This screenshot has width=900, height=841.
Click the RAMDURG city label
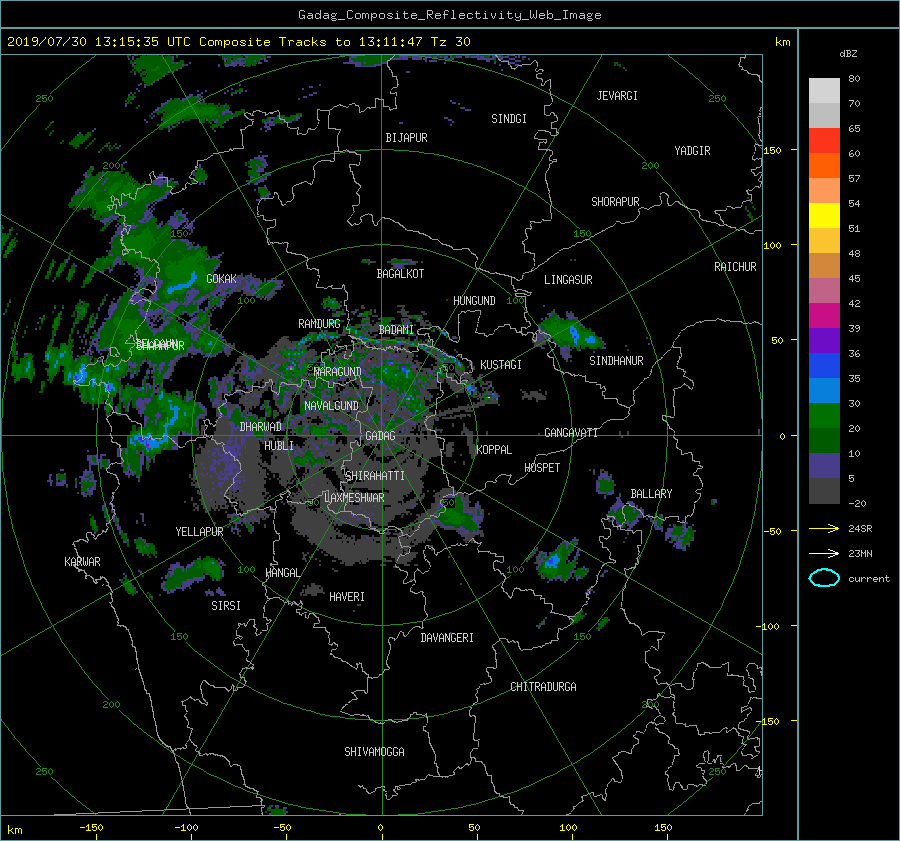point(319,324)
